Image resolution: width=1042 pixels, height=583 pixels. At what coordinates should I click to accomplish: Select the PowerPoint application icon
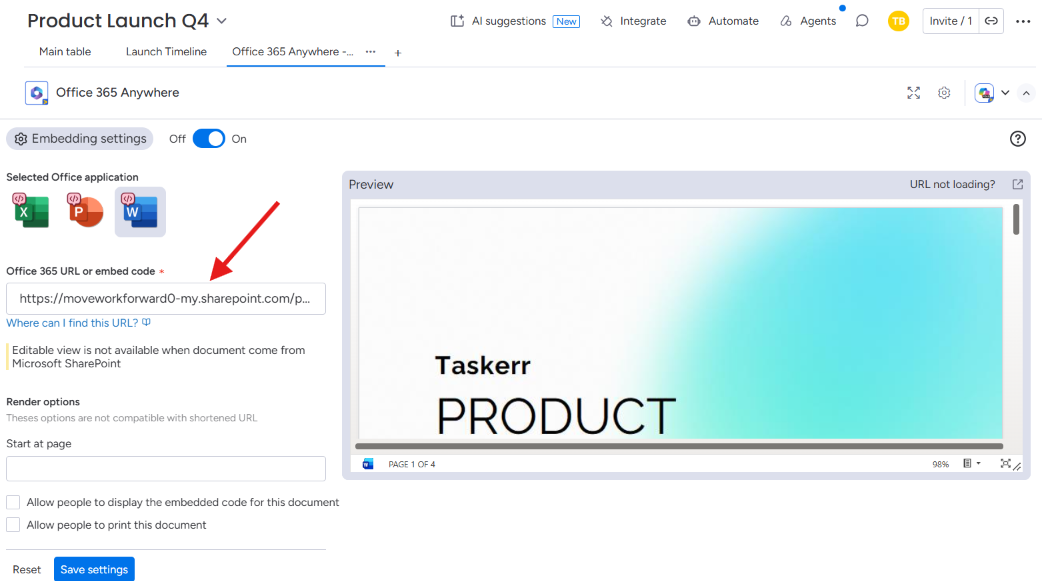85,211
